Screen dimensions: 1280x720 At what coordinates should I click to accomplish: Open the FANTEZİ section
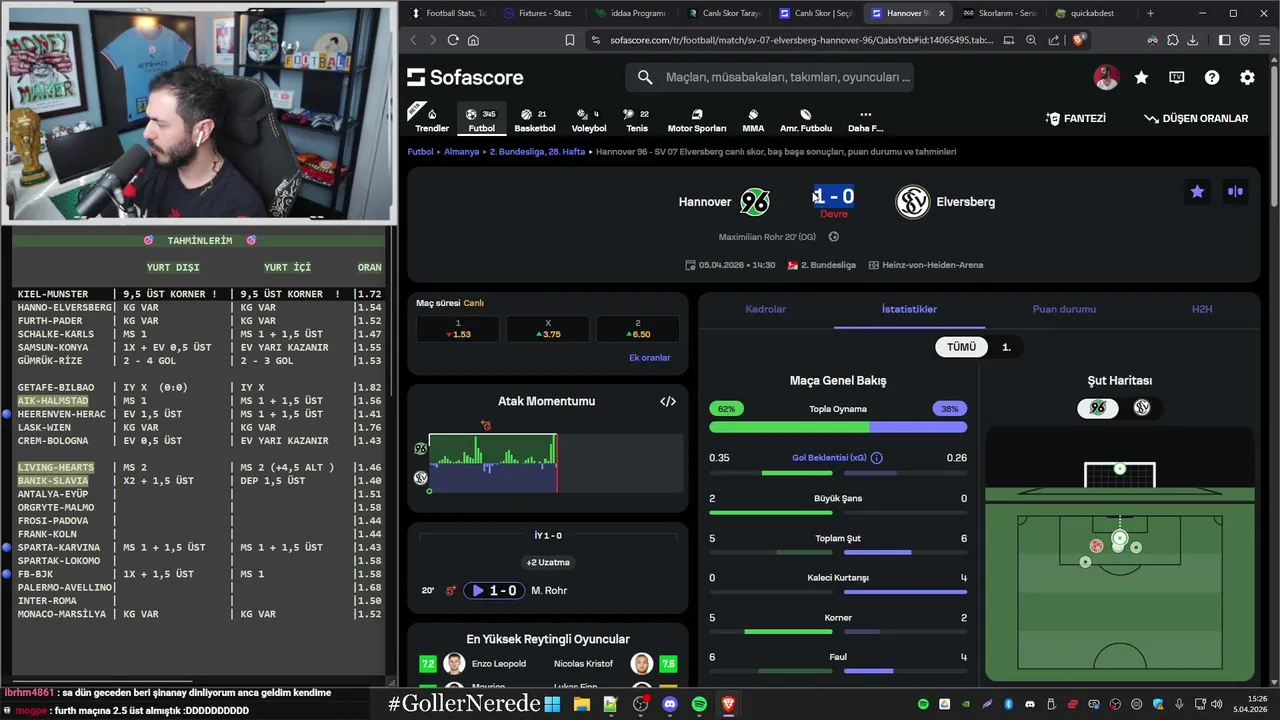pos(1076,118)
